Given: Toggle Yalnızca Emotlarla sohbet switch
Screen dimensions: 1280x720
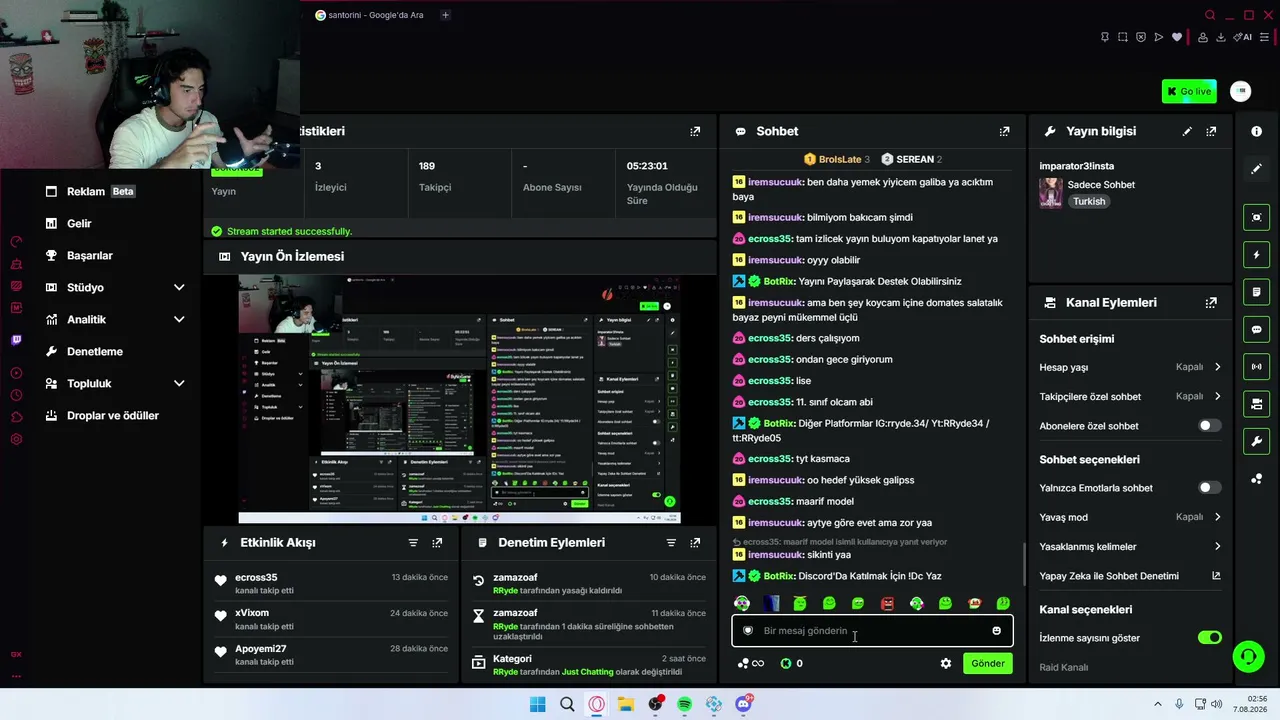Looking at the screenshot, I should coord(1209,488).
